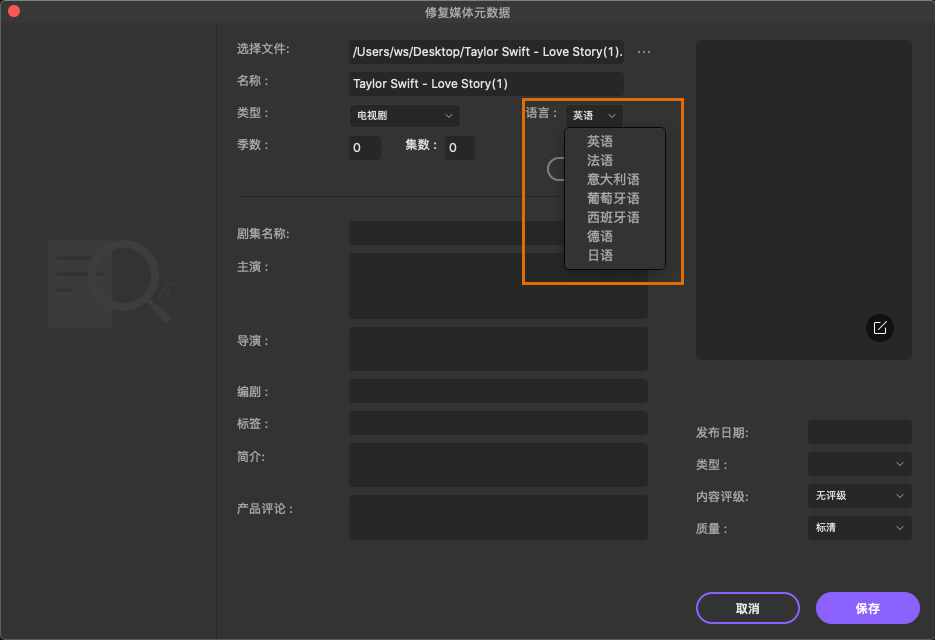The height and width of the screenshot is (640, 935).
Task: Click the poster preview area
Action: pyautogui.click(x=802, y=198)
